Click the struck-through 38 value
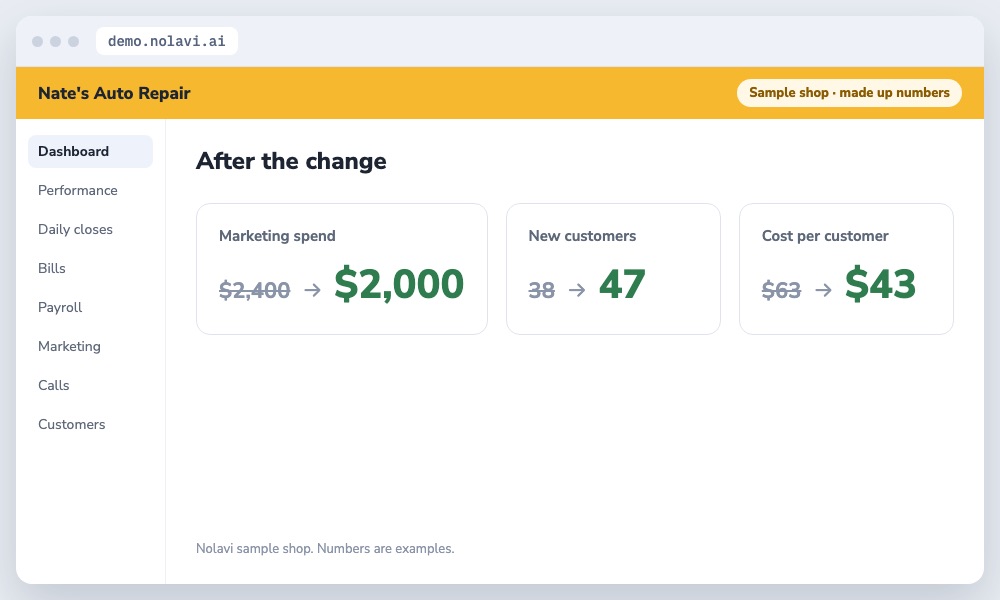Viewport: 1000px width, 600px height. 541,290
